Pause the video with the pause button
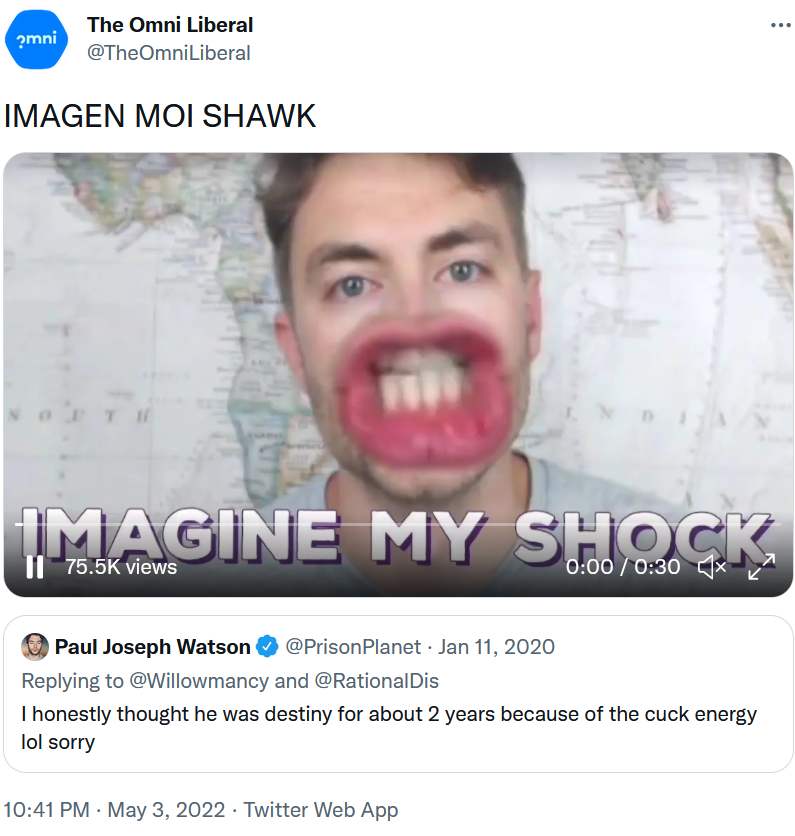Screen dimensions: 795x836 point(35,567)
